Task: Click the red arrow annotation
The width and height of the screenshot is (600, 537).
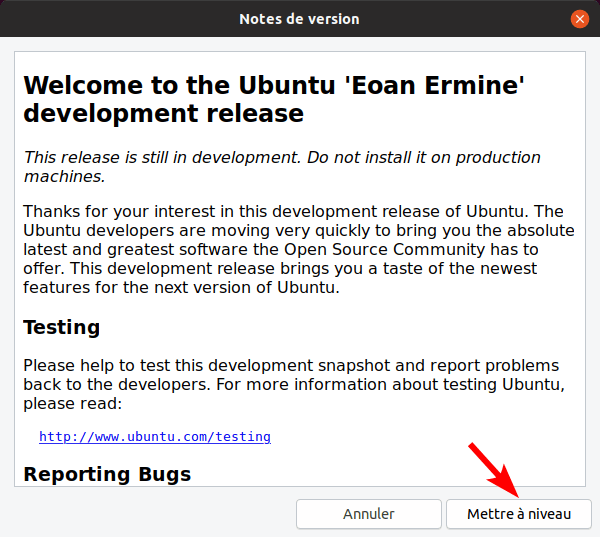Action: pos(495,470)
